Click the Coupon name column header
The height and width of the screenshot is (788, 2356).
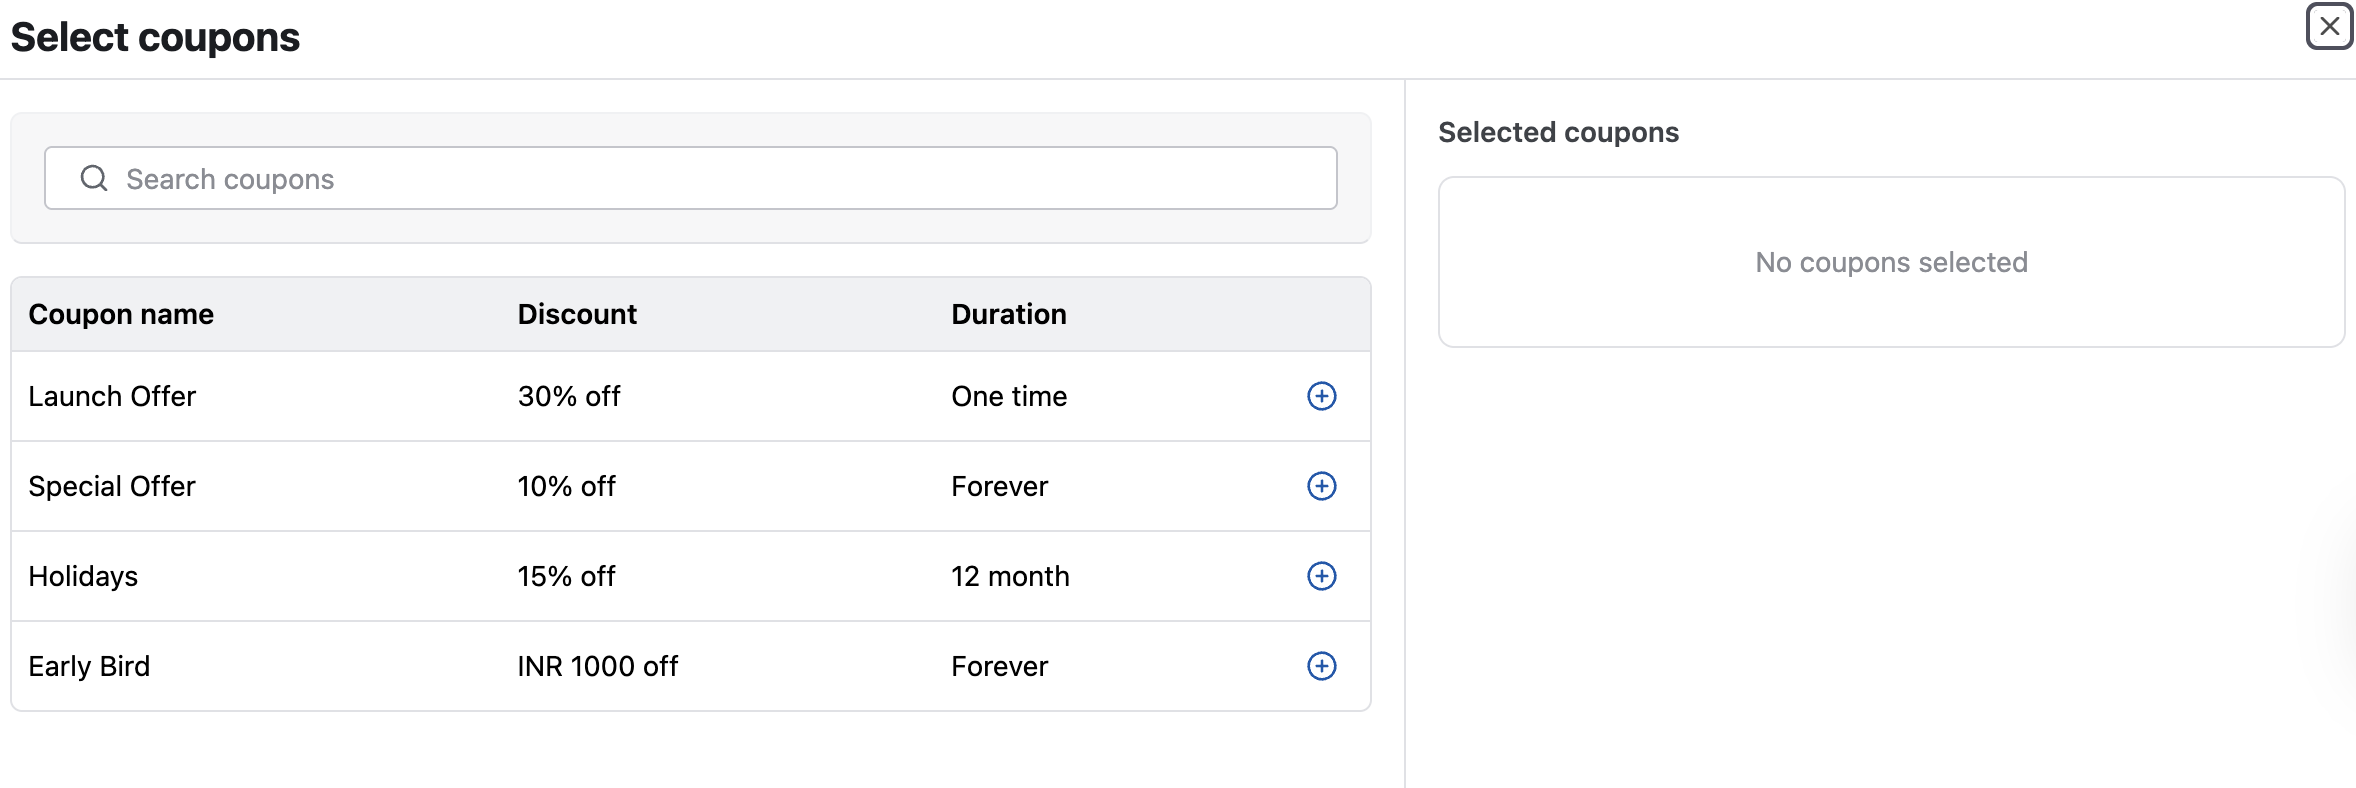point(121,314)
